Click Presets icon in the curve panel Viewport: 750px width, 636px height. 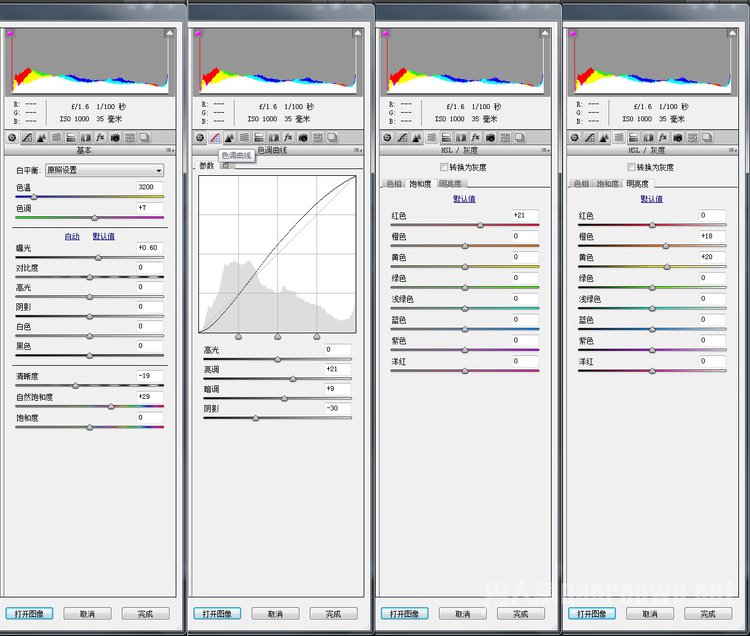[x=317, y=137]
